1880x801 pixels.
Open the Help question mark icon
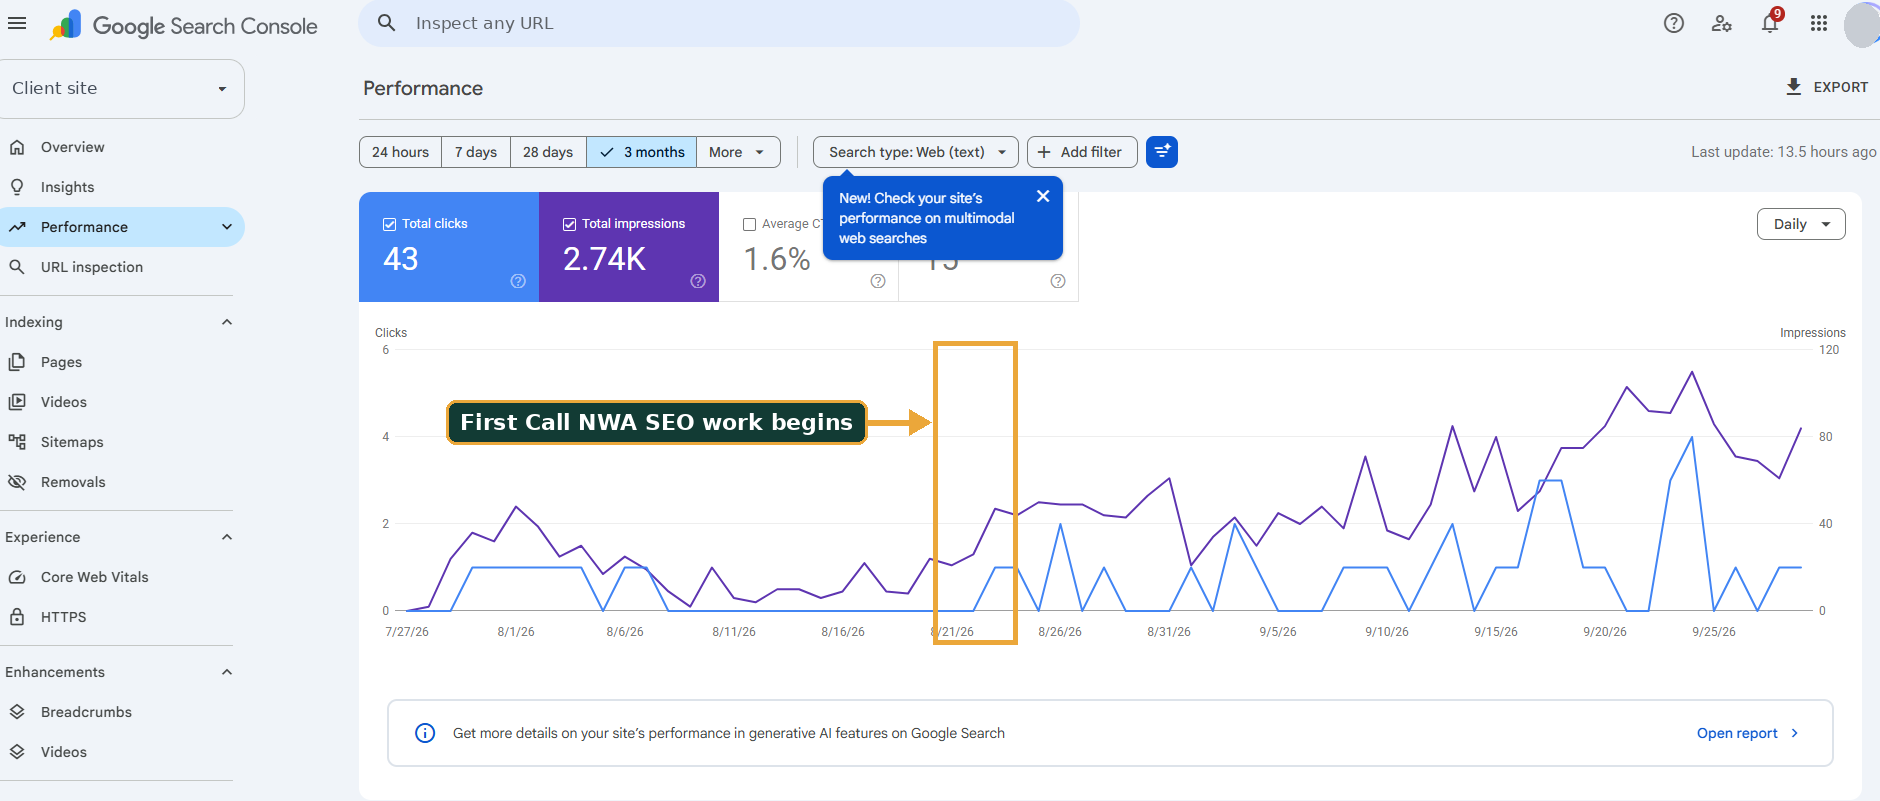(x=1674, y=23)
